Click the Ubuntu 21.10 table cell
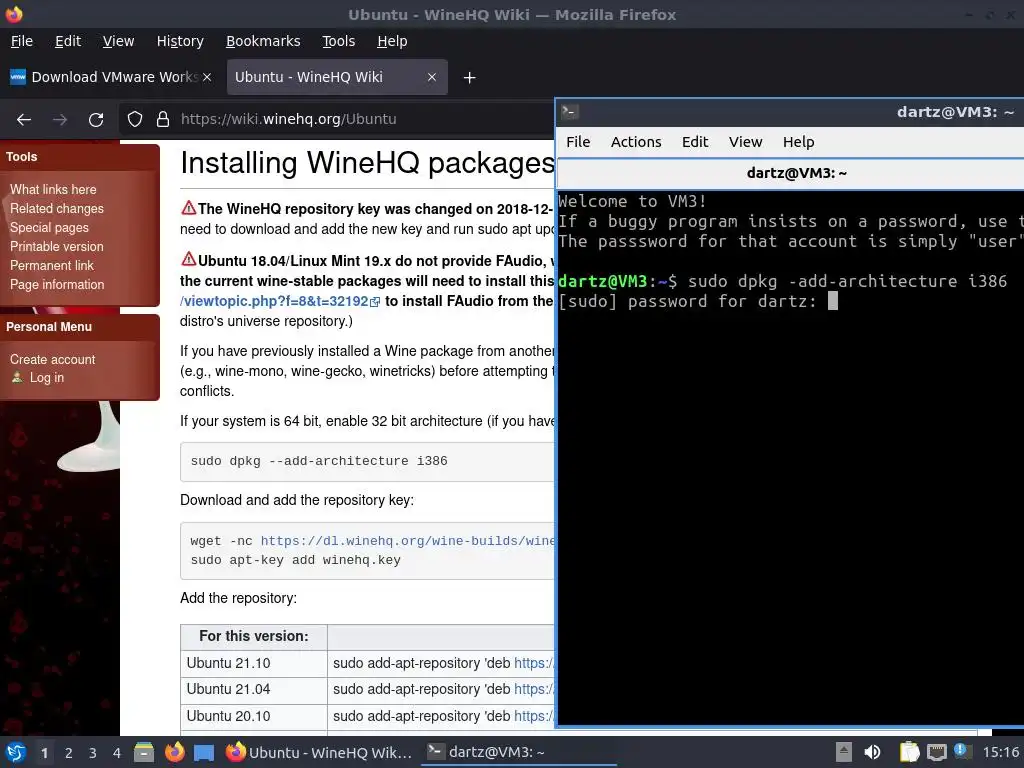 click(254, 663)
